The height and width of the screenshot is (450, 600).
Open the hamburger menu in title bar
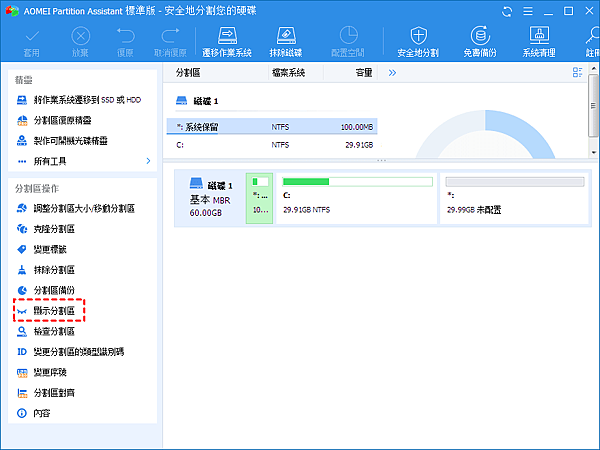point(528,11)
